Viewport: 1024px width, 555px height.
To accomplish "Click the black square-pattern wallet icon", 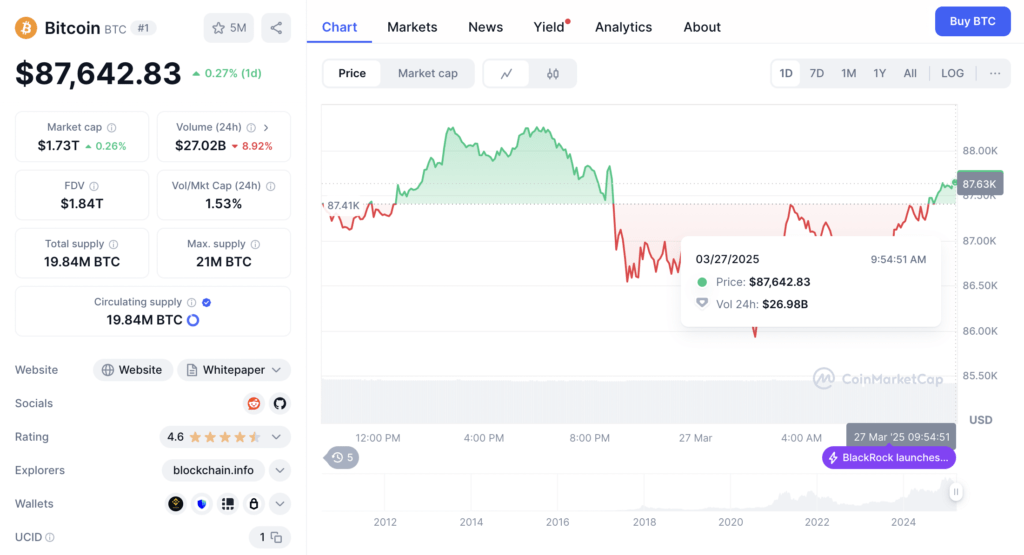I will click(228, 503).
